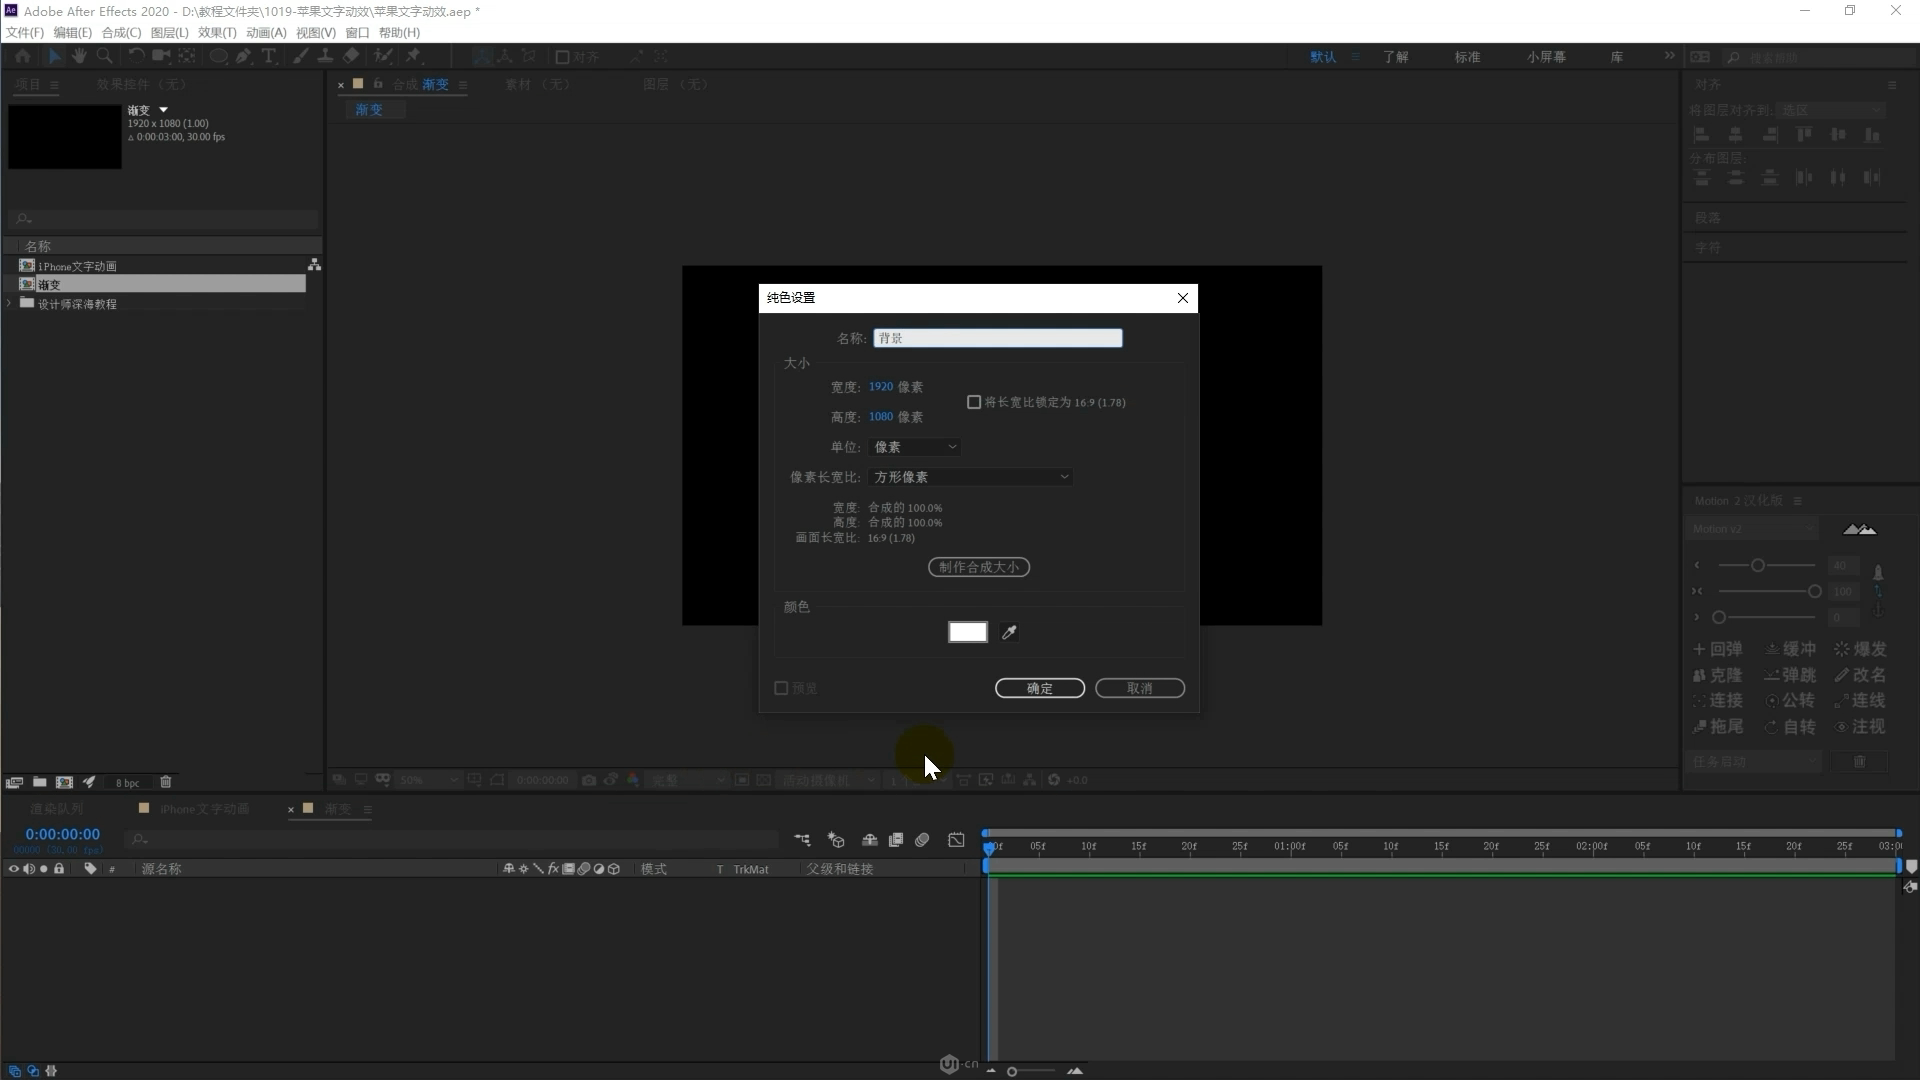The image size is (1920, 1080).
Task: Click new folder icon in the Project panel
Action: (39, 782)
